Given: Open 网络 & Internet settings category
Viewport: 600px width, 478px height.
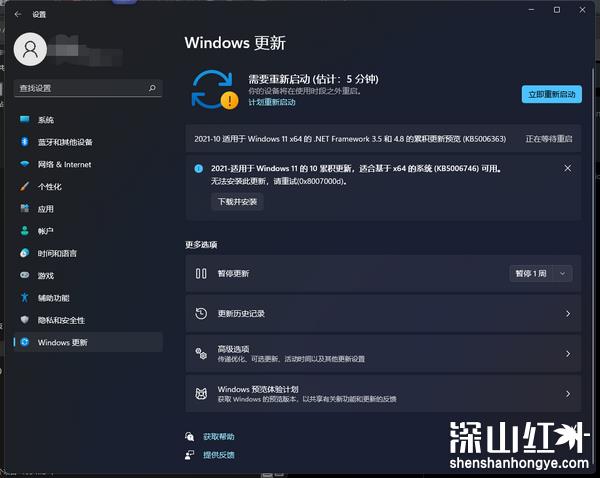Looking at the screenshot, I should [88, 165].
